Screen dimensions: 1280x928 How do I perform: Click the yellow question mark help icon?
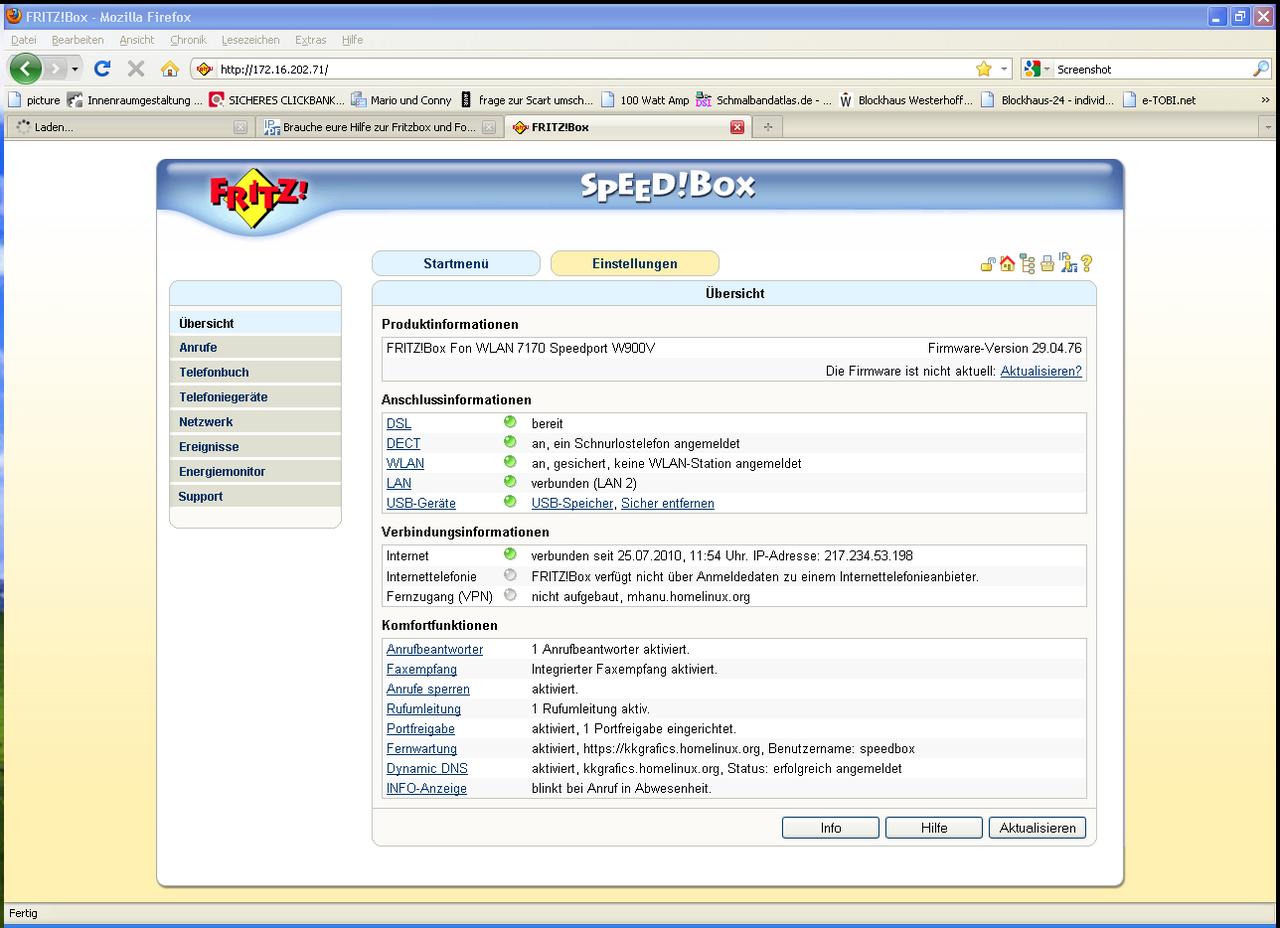pyautogui.click(x=1086, y=264)
